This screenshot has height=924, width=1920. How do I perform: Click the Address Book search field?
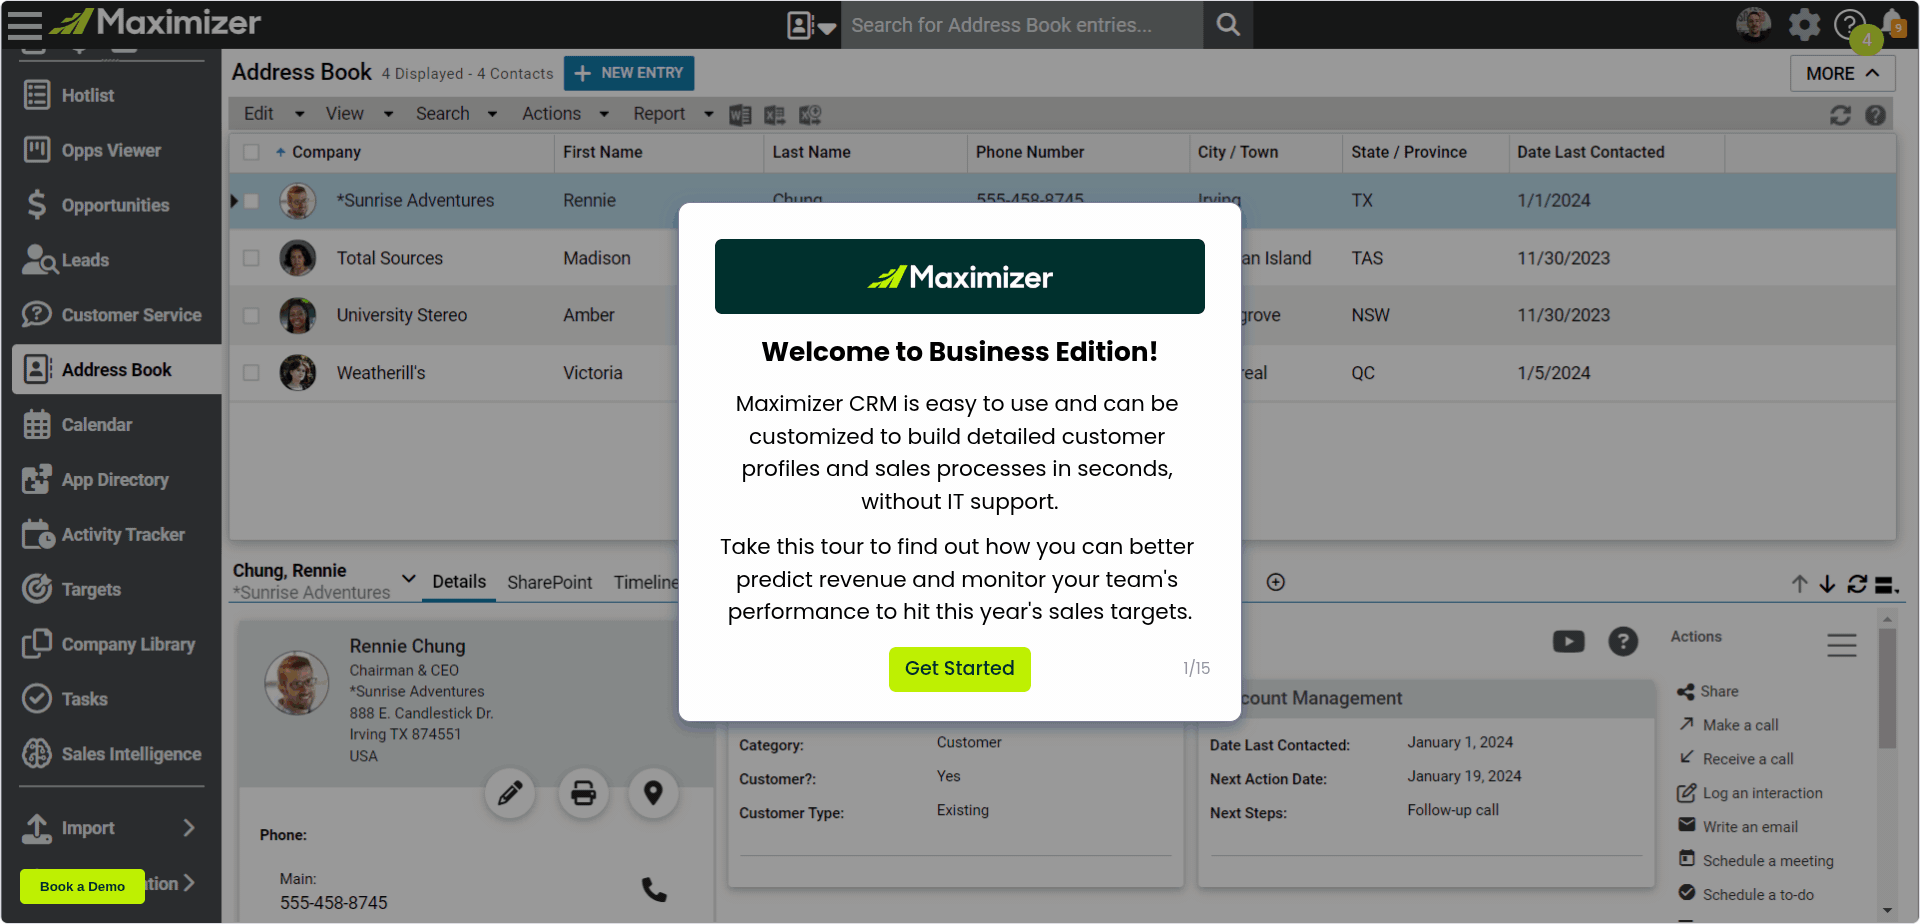coord(1020,25)
